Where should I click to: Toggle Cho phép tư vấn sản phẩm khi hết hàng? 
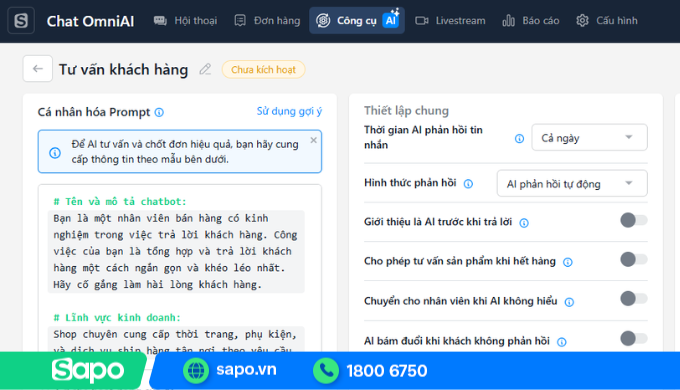tap(633, 259)
